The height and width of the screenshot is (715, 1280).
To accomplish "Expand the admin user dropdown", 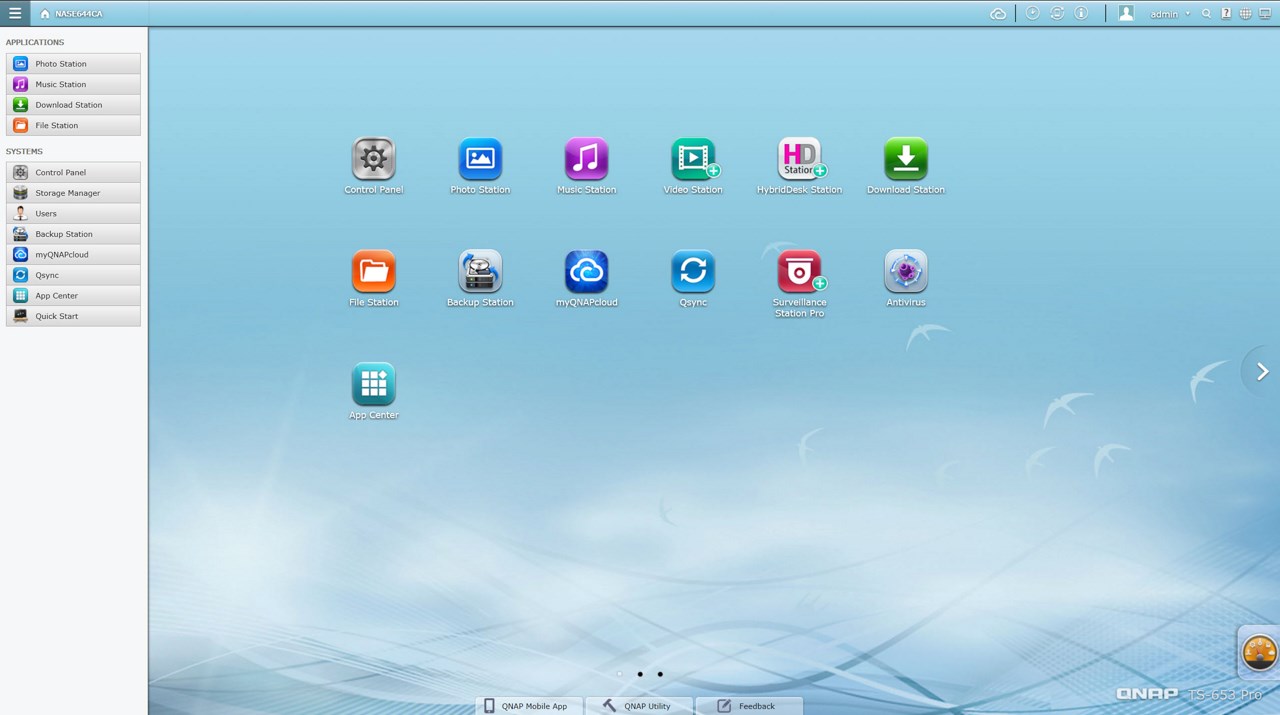I will [x=1170, y=14].
